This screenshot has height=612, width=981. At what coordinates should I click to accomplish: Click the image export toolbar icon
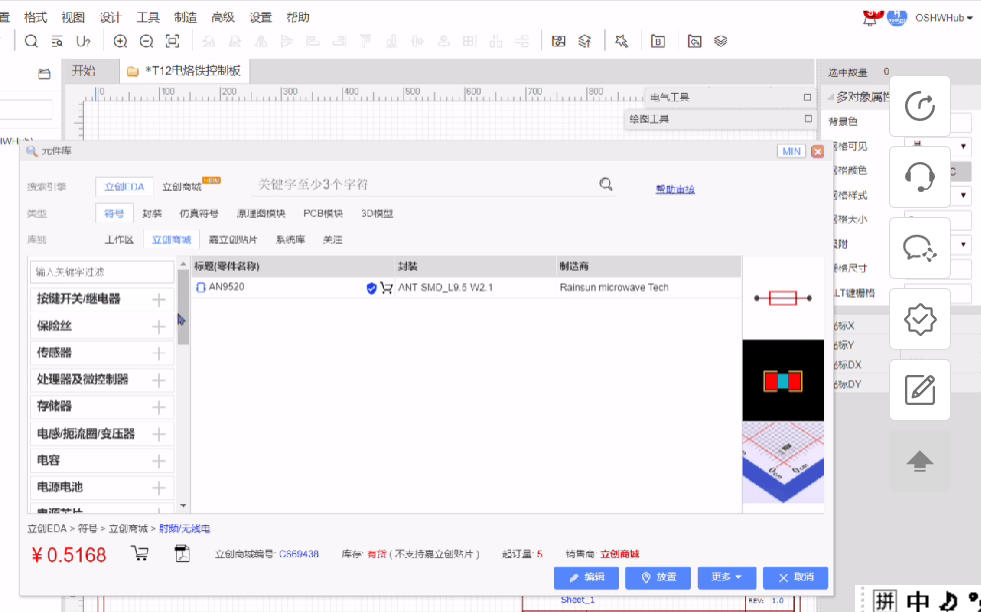(x=559, y=41)
